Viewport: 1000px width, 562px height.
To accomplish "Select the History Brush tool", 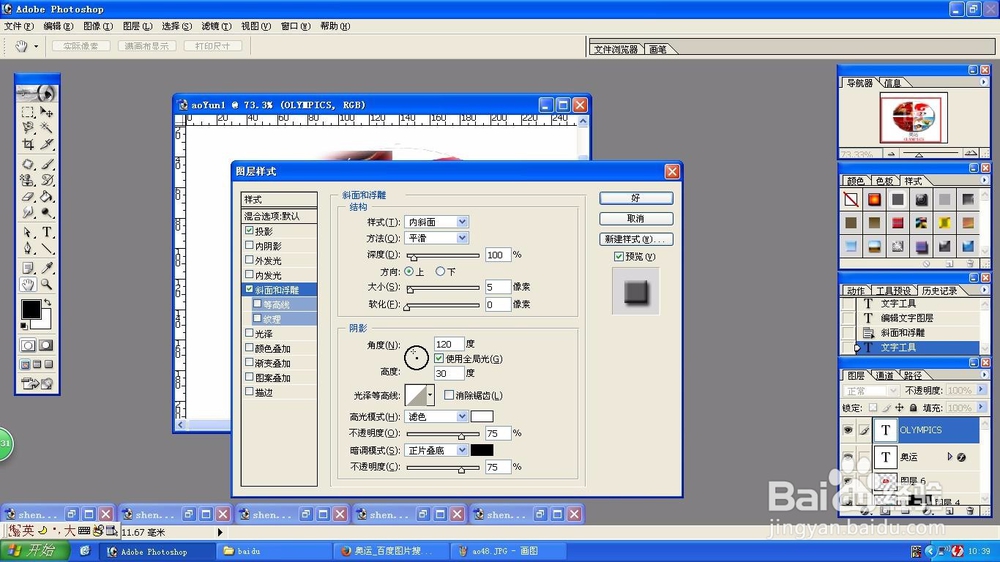I will pyautogui.click(x=47, y=181).
